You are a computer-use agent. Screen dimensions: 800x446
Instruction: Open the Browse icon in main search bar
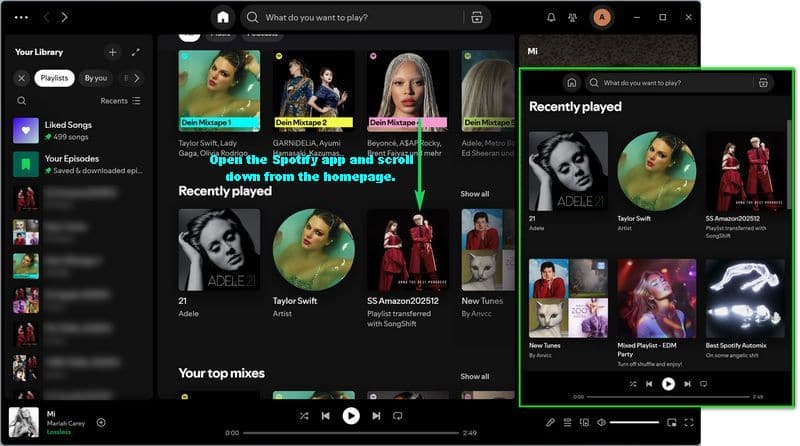(477, 17)
